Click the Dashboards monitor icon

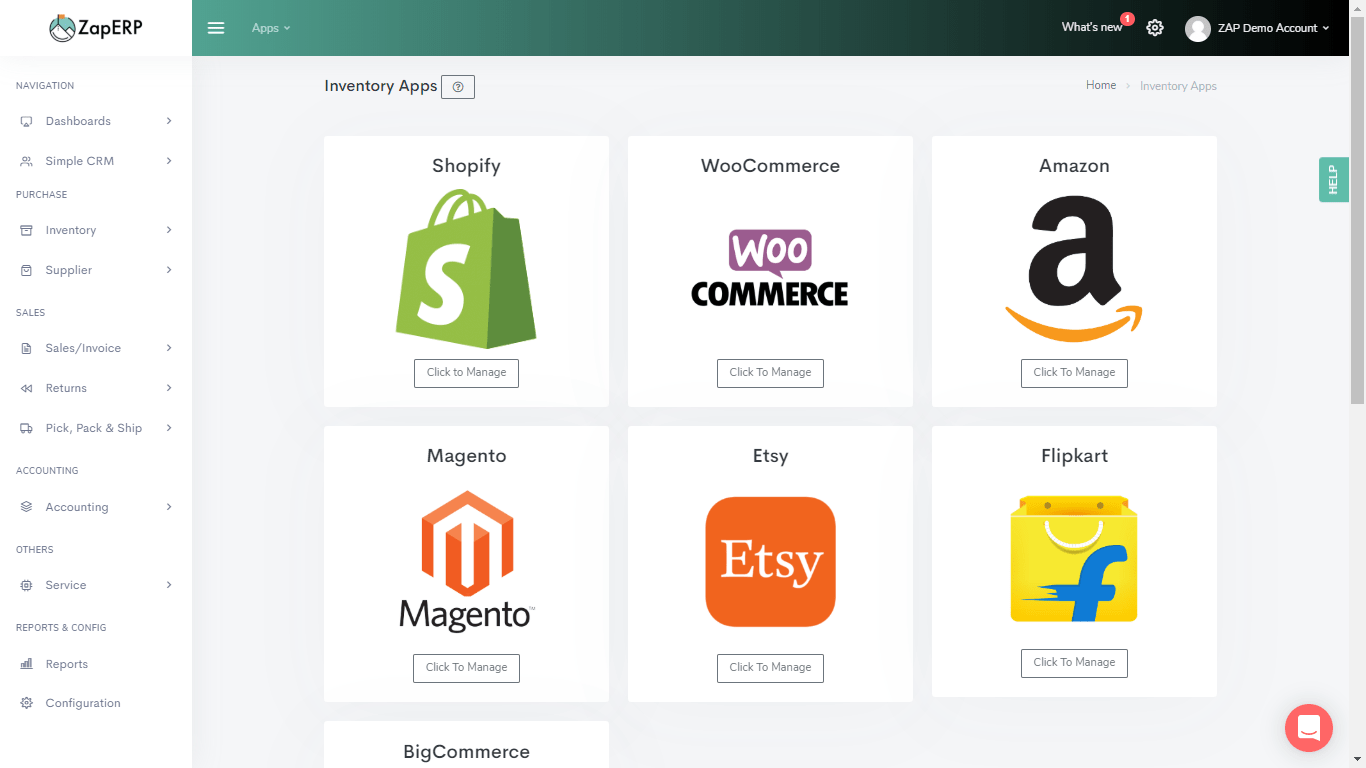pyautogui.click(x=27, y=121)
